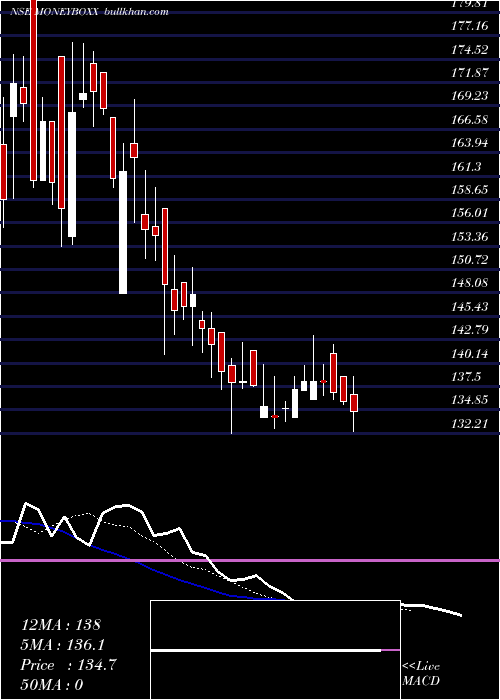Viewport: 500px width, 700px height.
Task: Click the 161.3 price axis label
Action: (466, 167)
